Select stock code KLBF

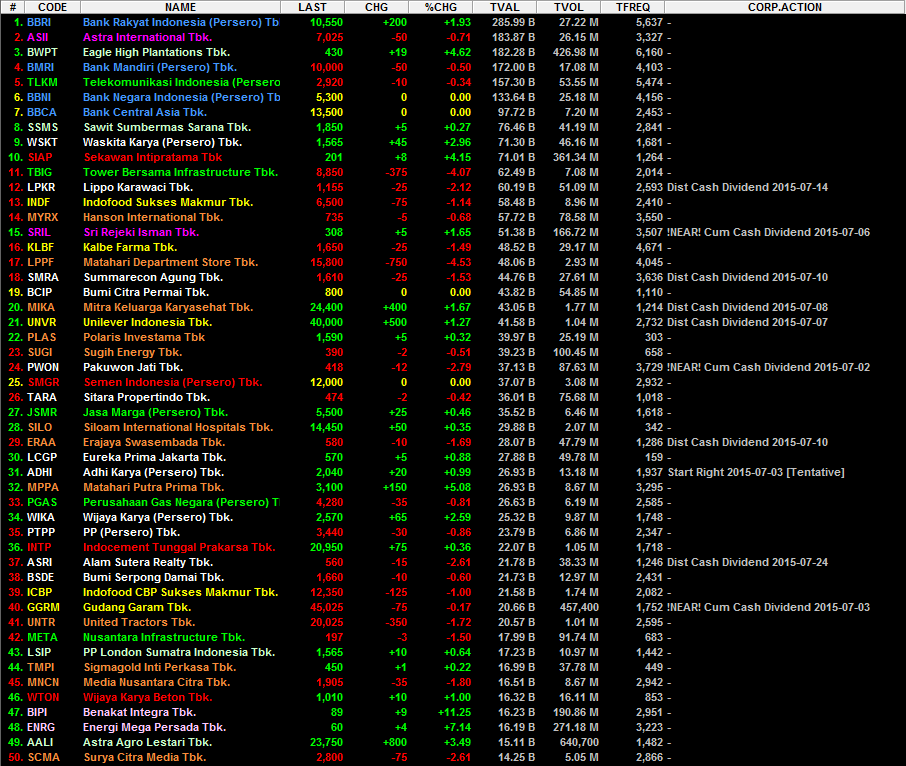click(x=40, y=247)
